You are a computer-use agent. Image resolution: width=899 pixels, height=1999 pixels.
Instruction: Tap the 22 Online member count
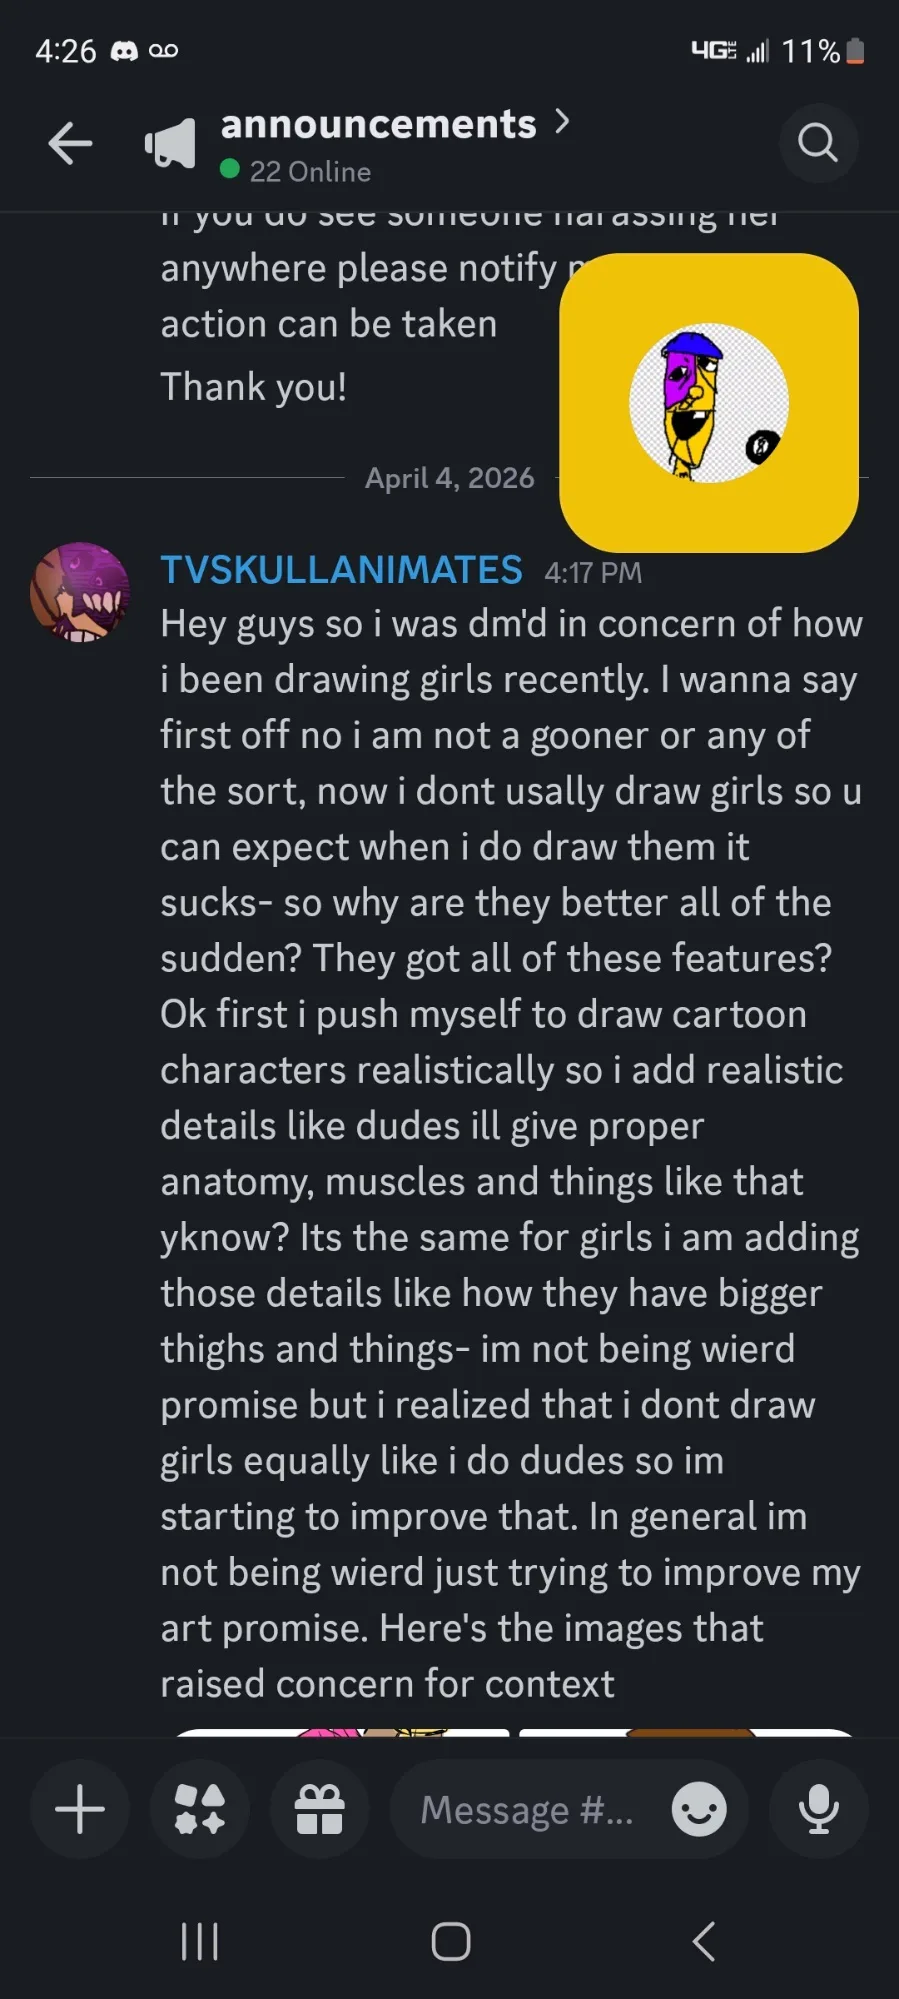(310, 172)
